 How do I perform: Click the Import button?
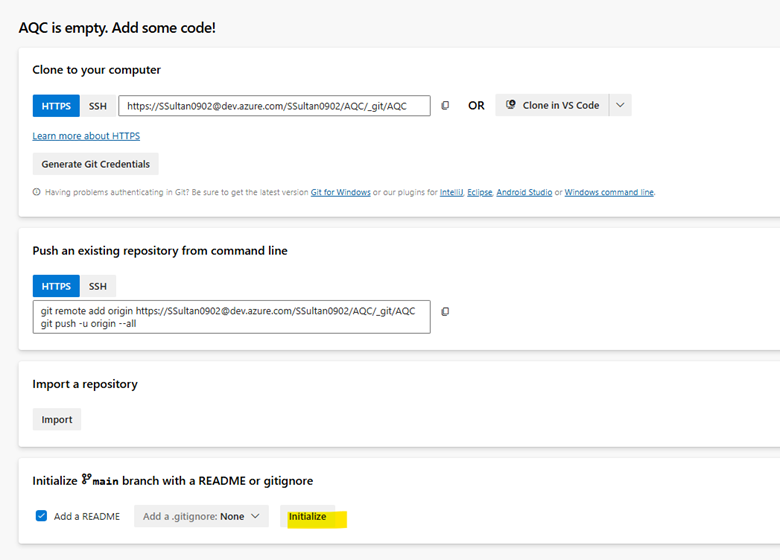[57, 419]
